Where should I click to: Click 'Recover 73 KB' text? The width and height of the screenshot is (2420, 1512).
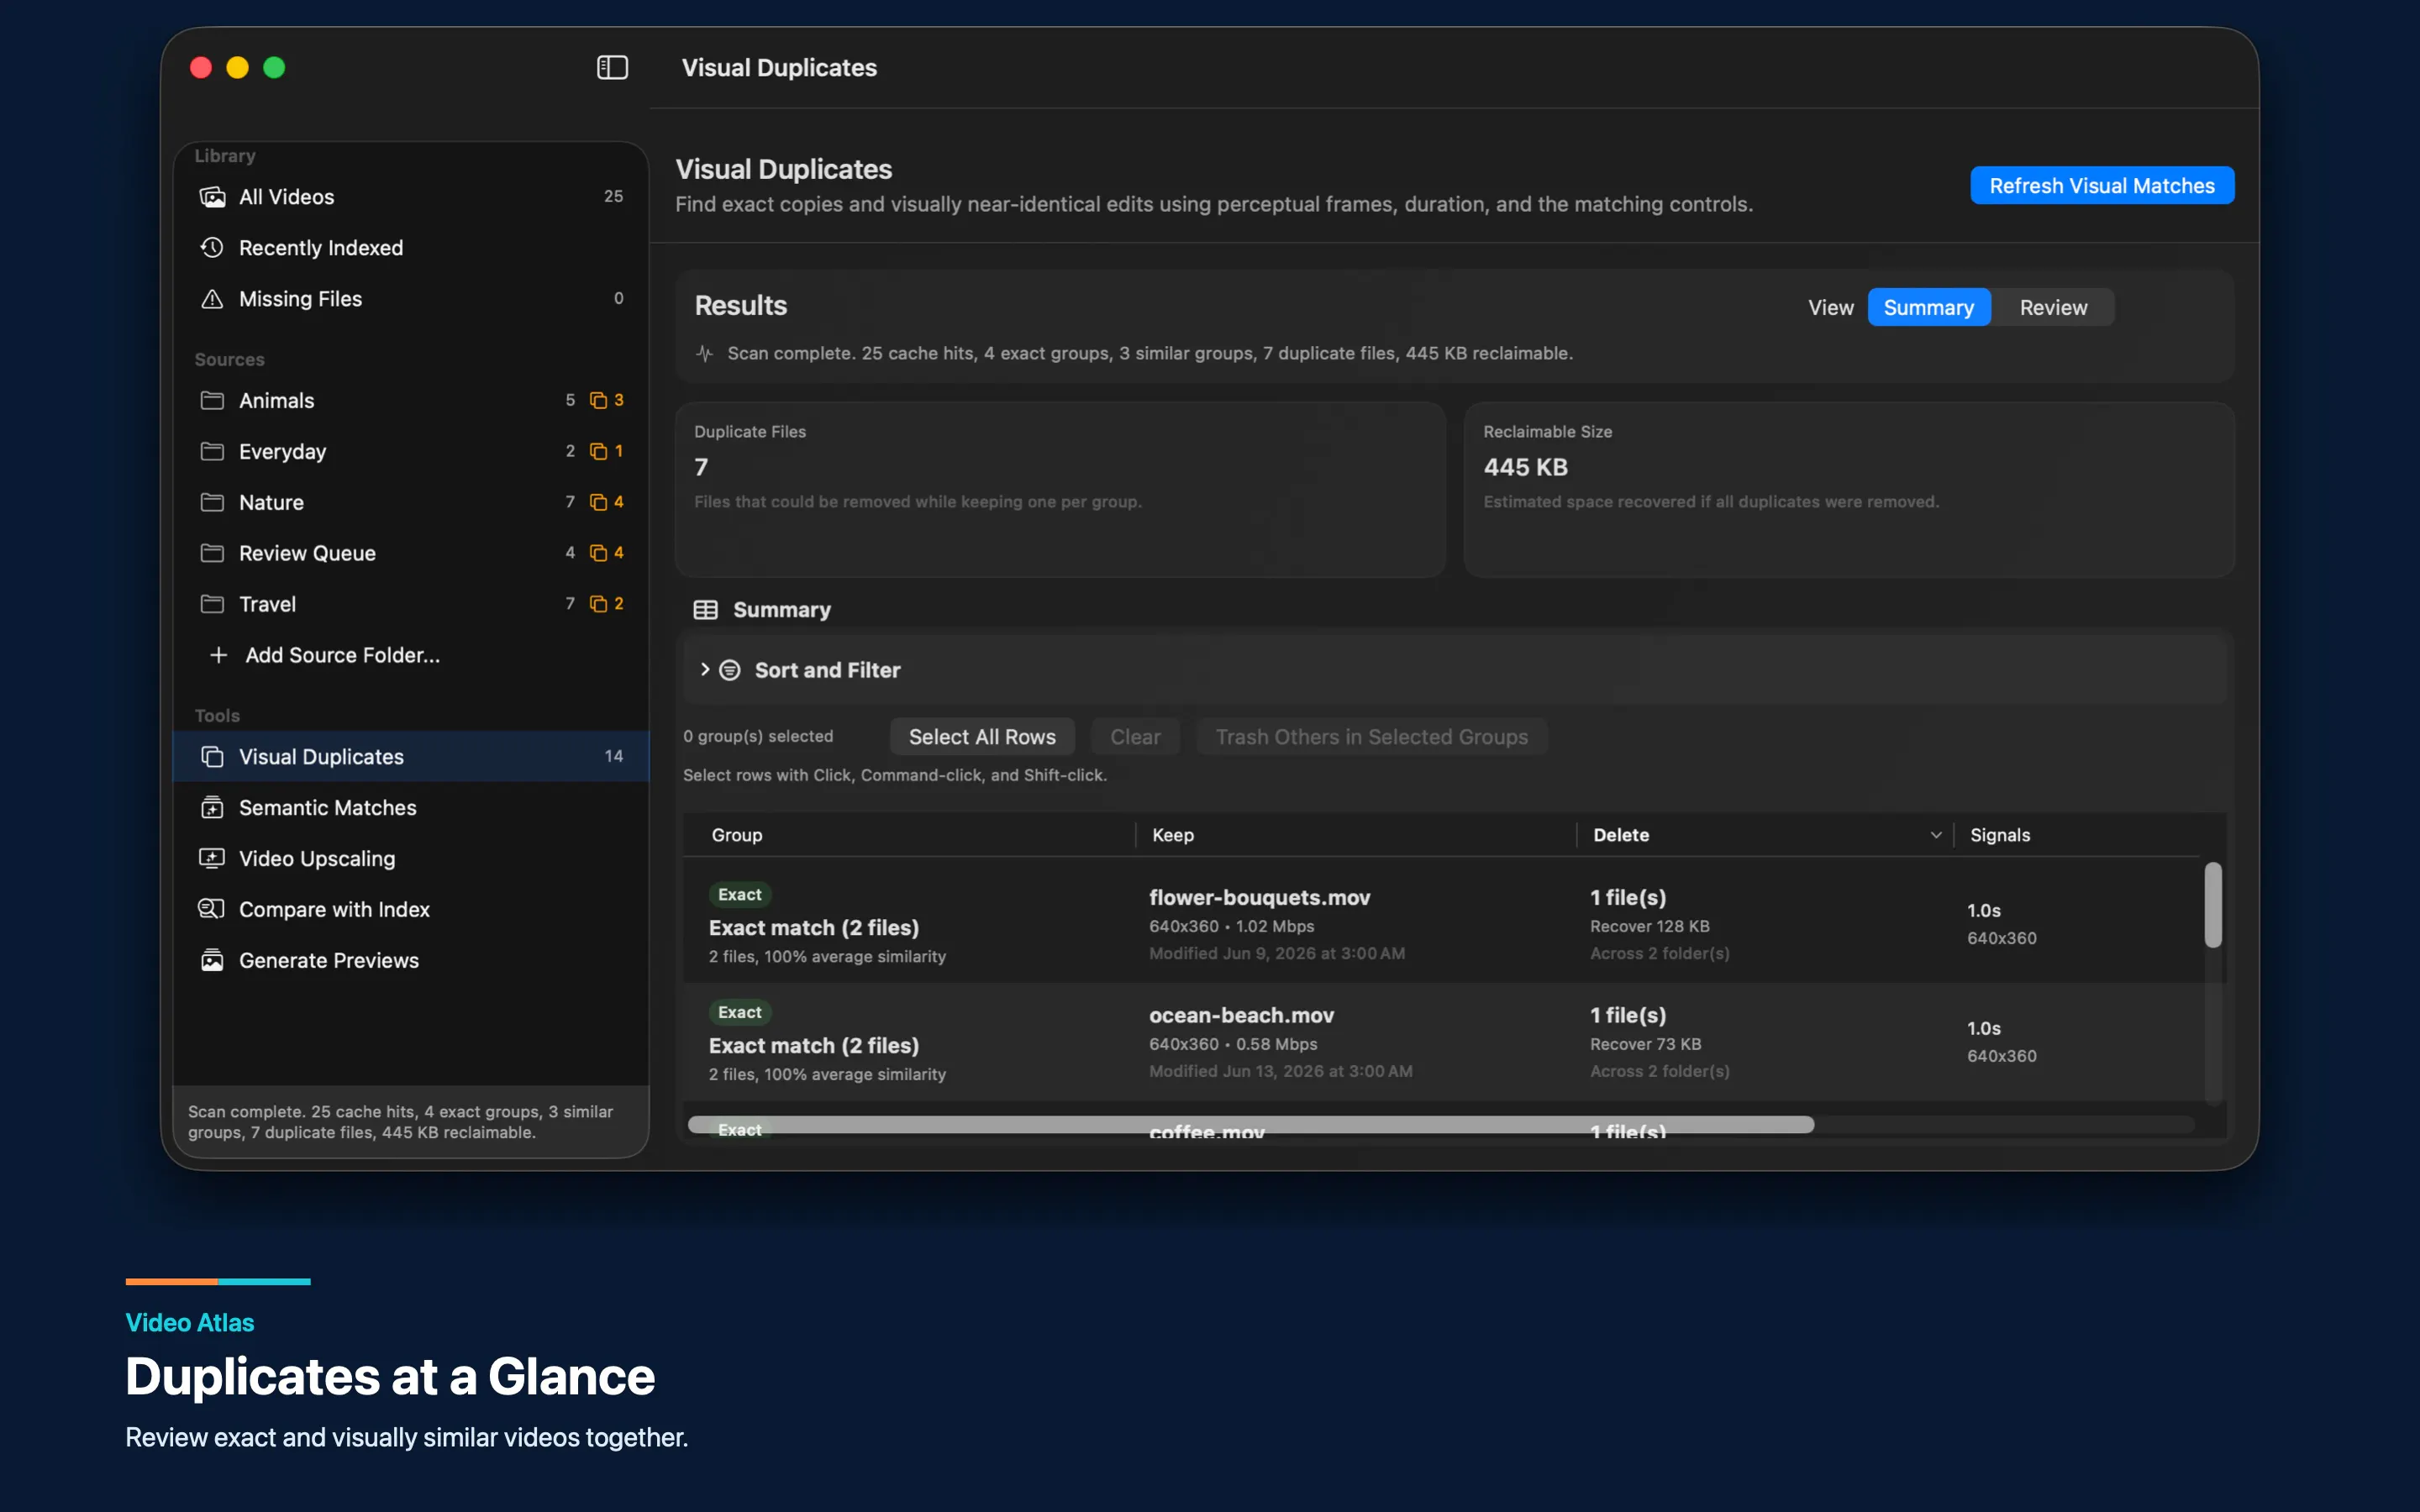[x=1645, y=1044]
